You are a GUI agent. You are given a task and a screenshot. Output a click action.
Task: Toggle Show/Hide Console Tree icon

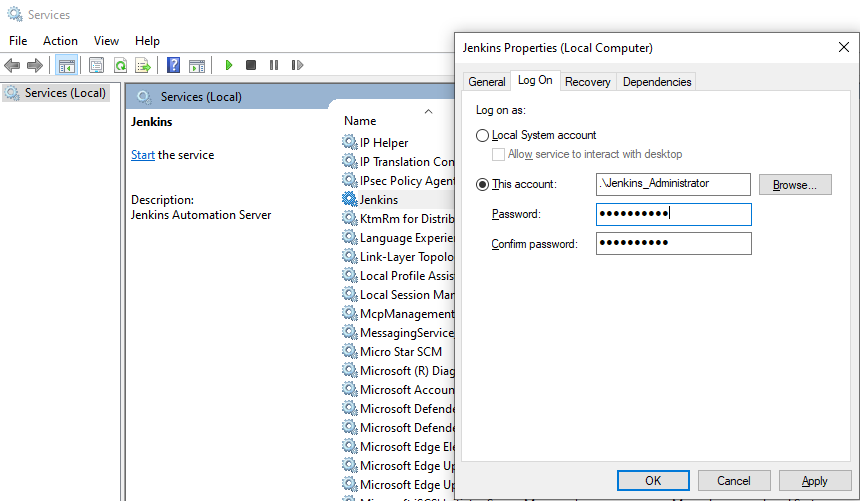pos(67,65)
